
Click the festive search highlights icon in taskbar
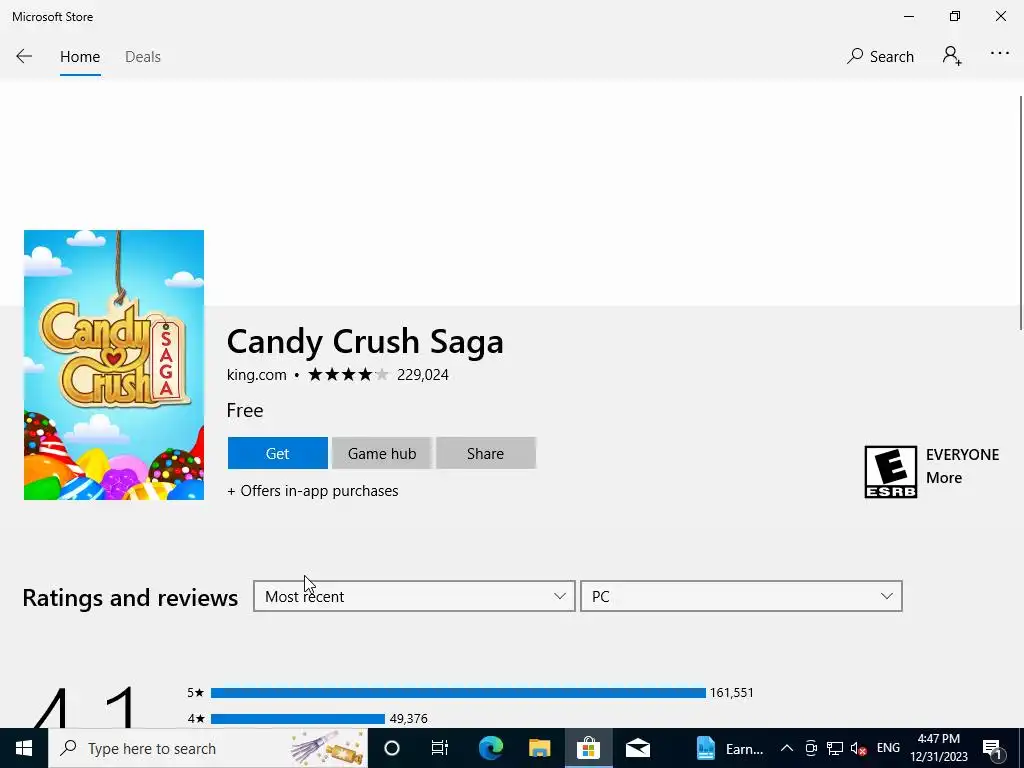pos(328,748)
